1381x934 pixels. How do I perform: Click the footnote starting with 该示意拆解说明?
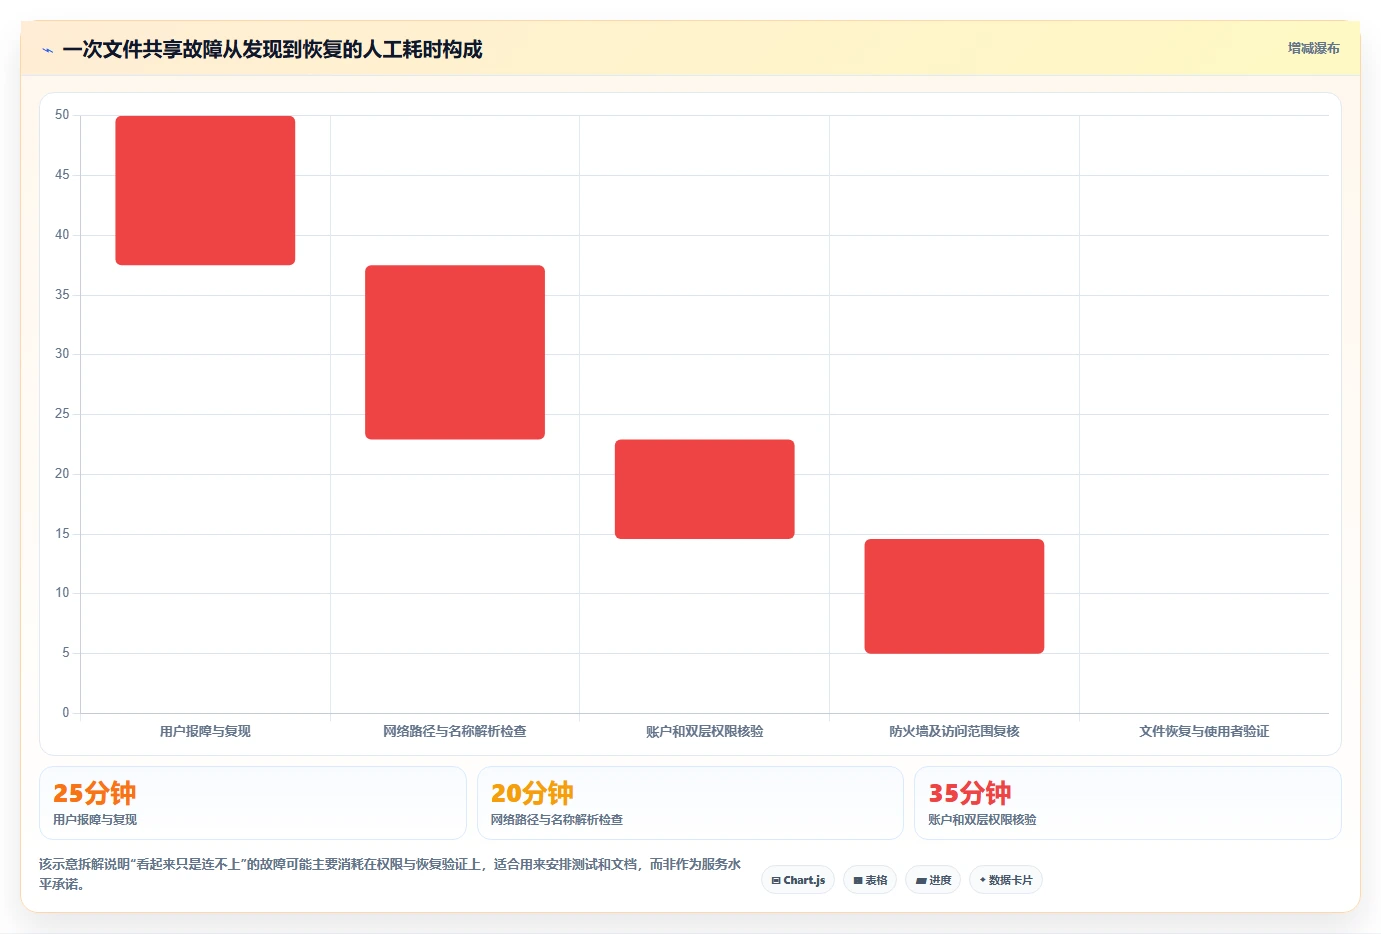390,874
